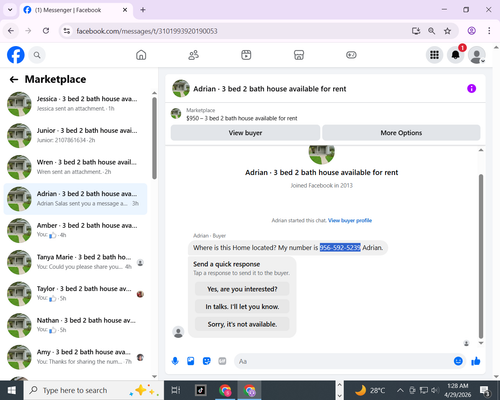This screenshot has height=400, width=500.
Task: Attach a photo with the image icon
Action: 191,361
